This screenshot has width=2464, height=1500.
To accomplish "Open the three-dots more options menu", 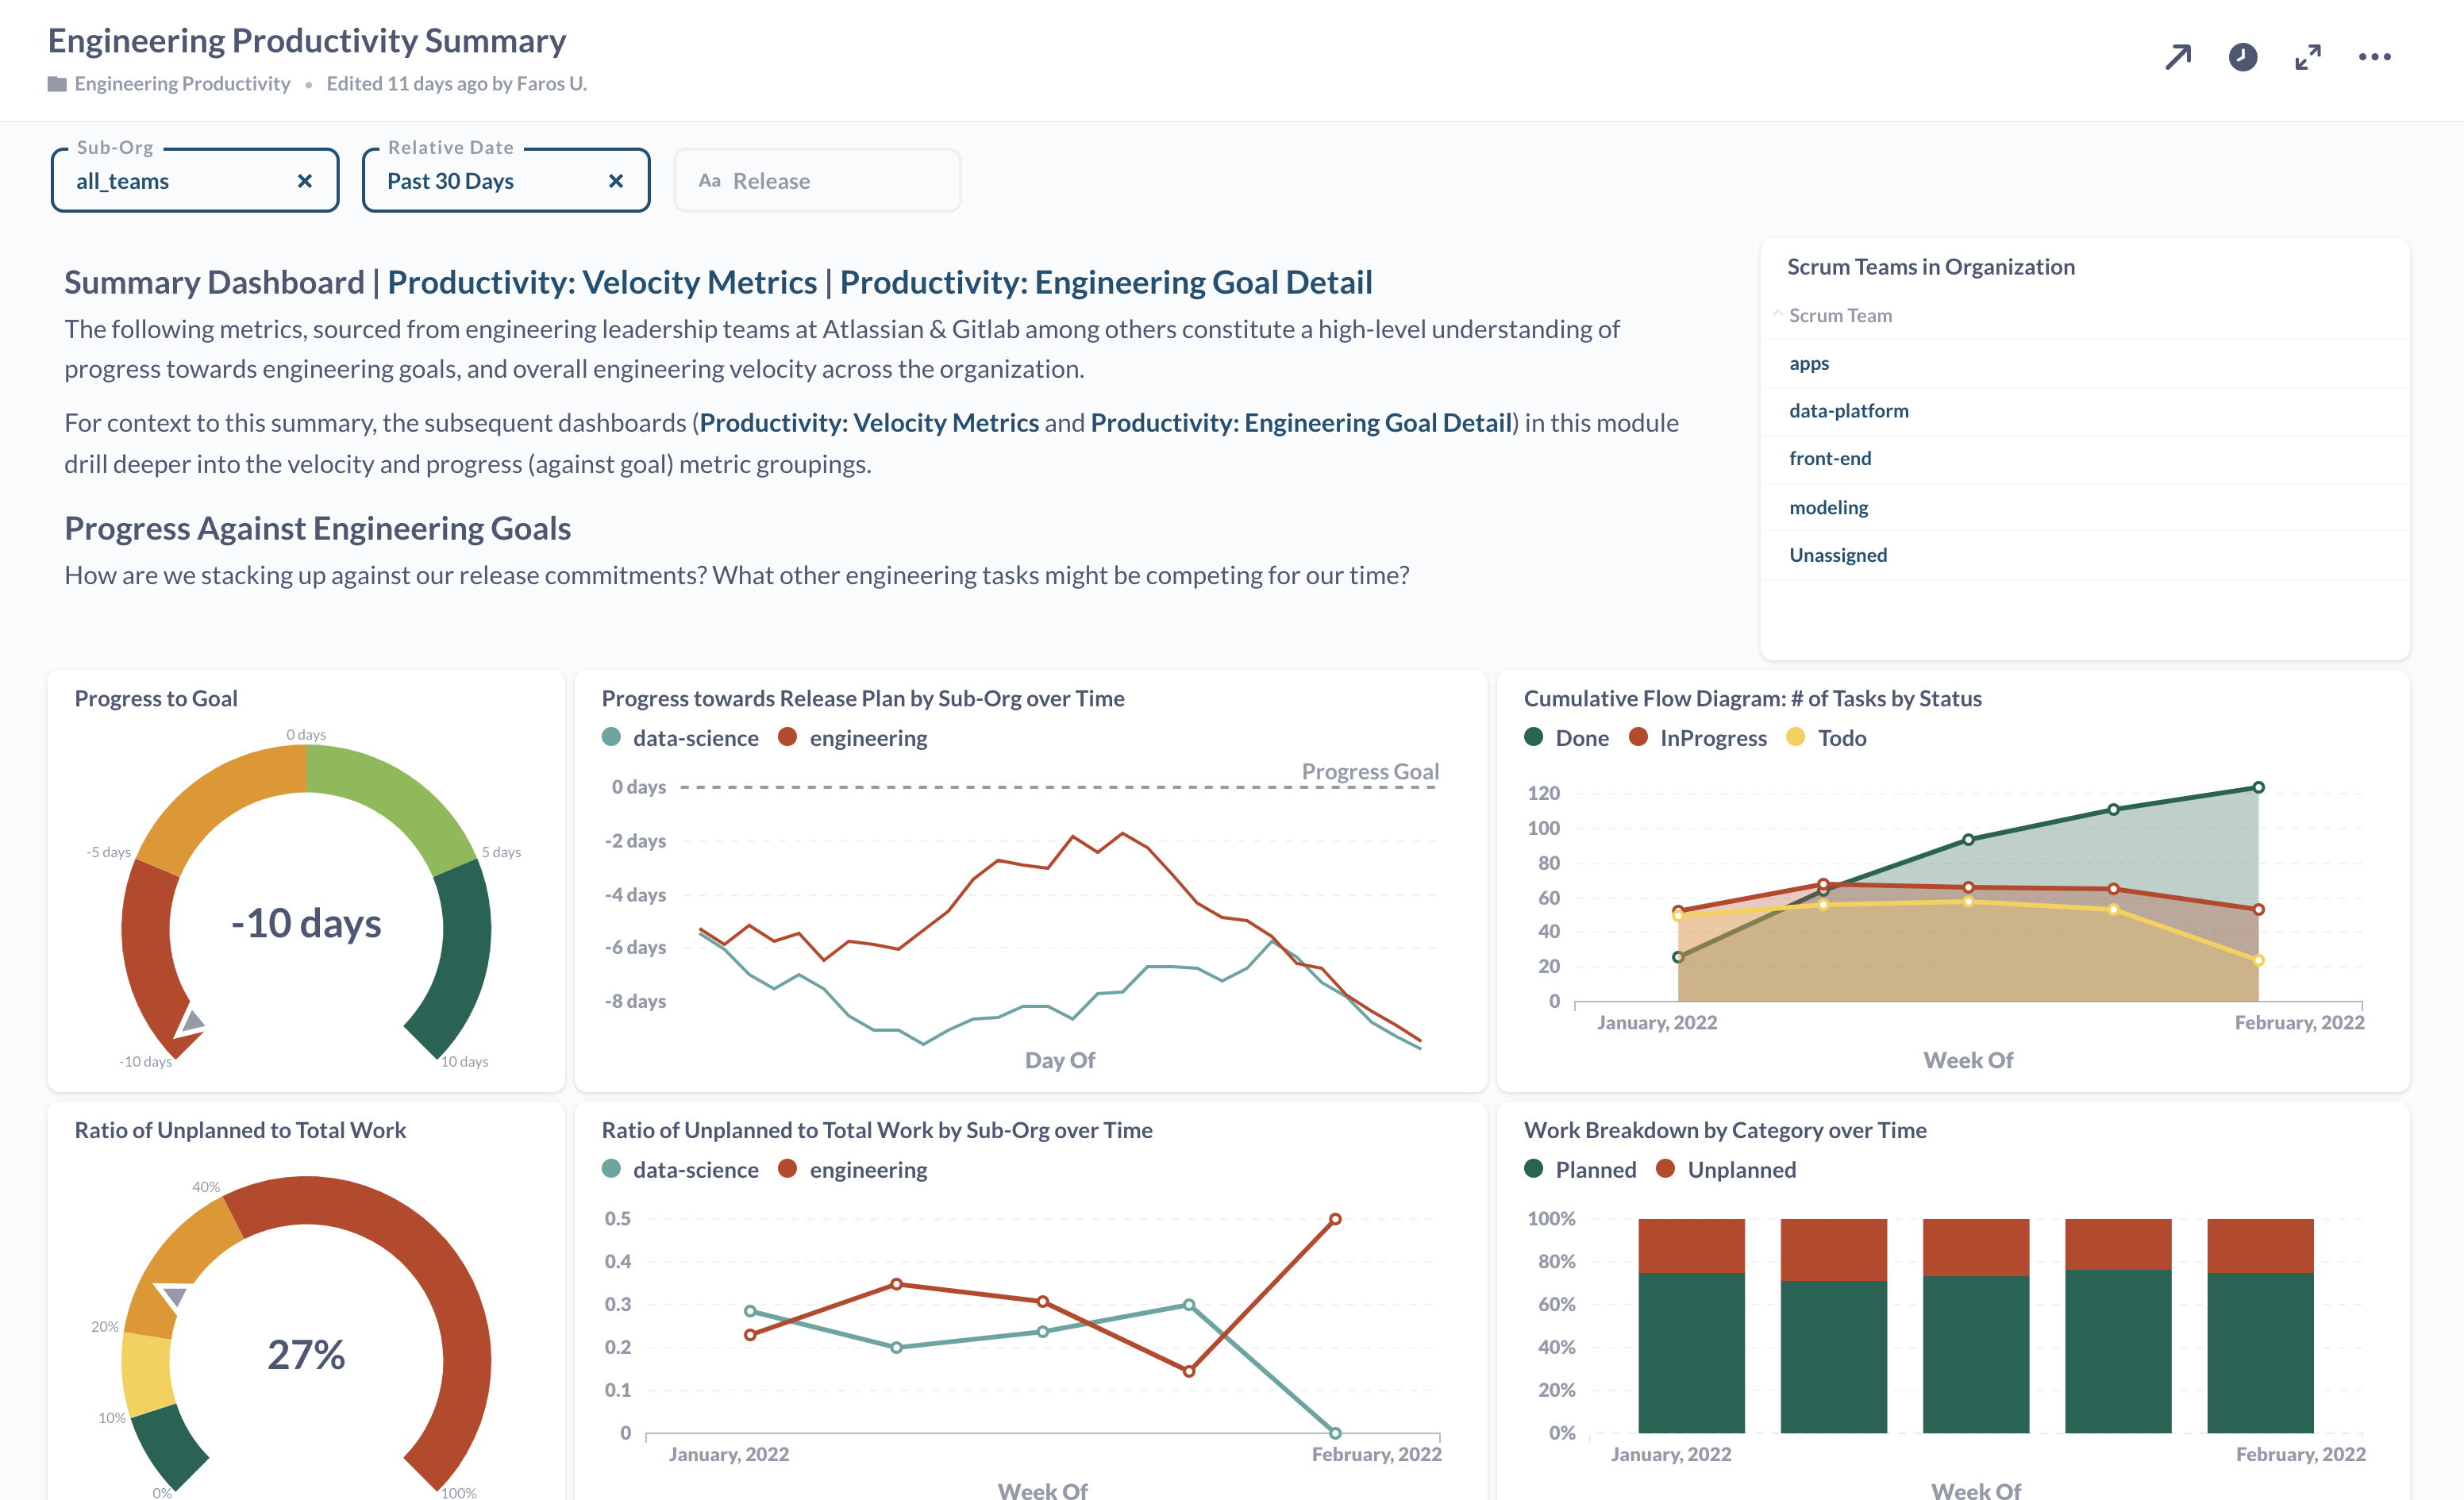I will coord(2374,57).
